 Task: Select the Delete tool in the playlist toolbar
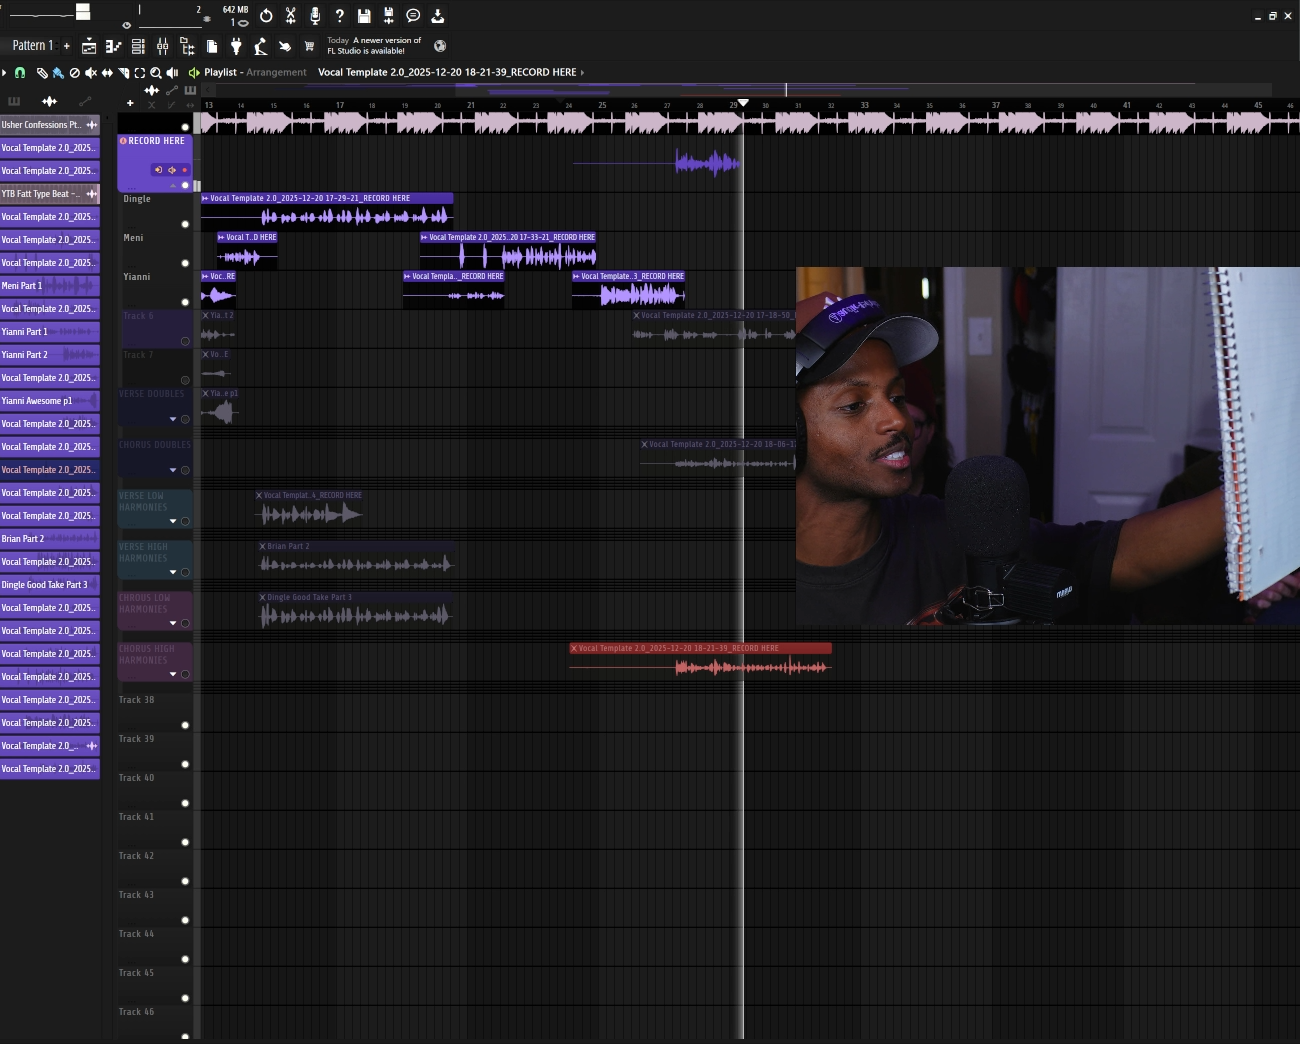click(75, 73)
